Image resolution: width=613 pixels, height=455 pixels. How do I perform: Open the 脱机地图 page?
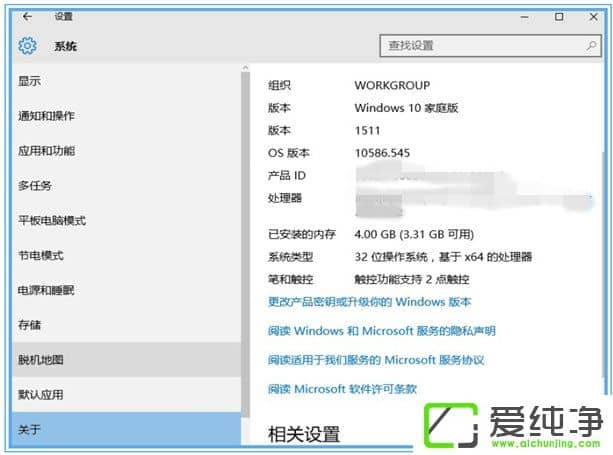click(x=126, y=360)
